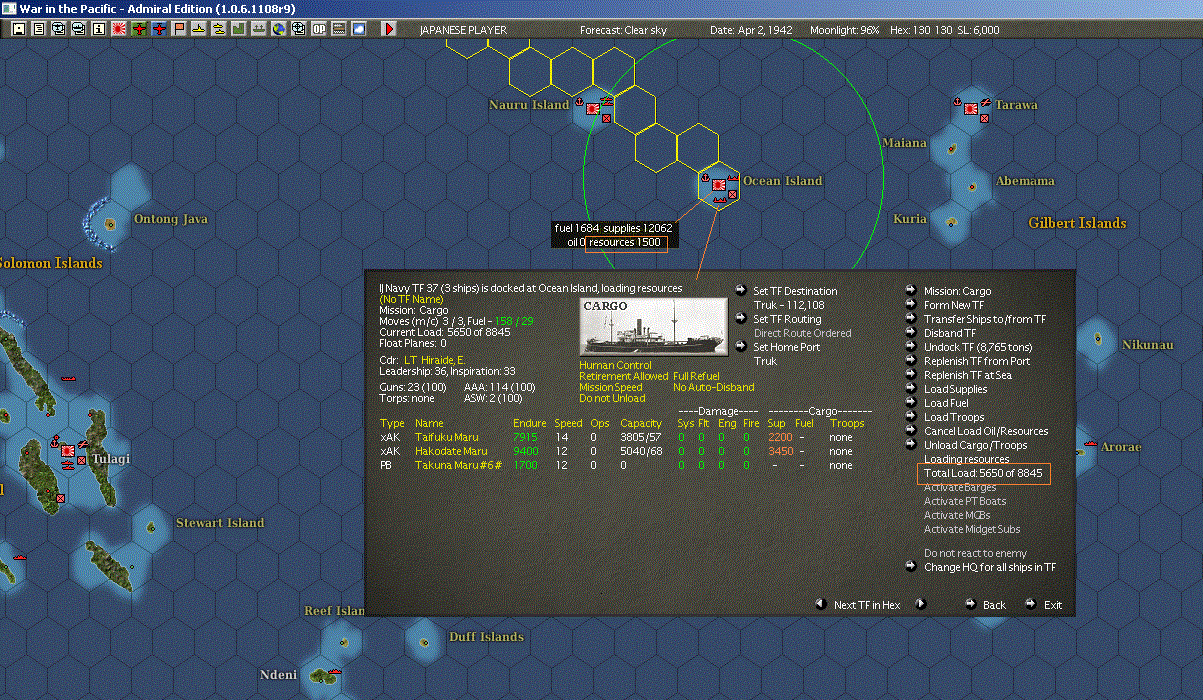Toggle the Retirement Allowed setting
1203x700 pixels.
point(624,377)
